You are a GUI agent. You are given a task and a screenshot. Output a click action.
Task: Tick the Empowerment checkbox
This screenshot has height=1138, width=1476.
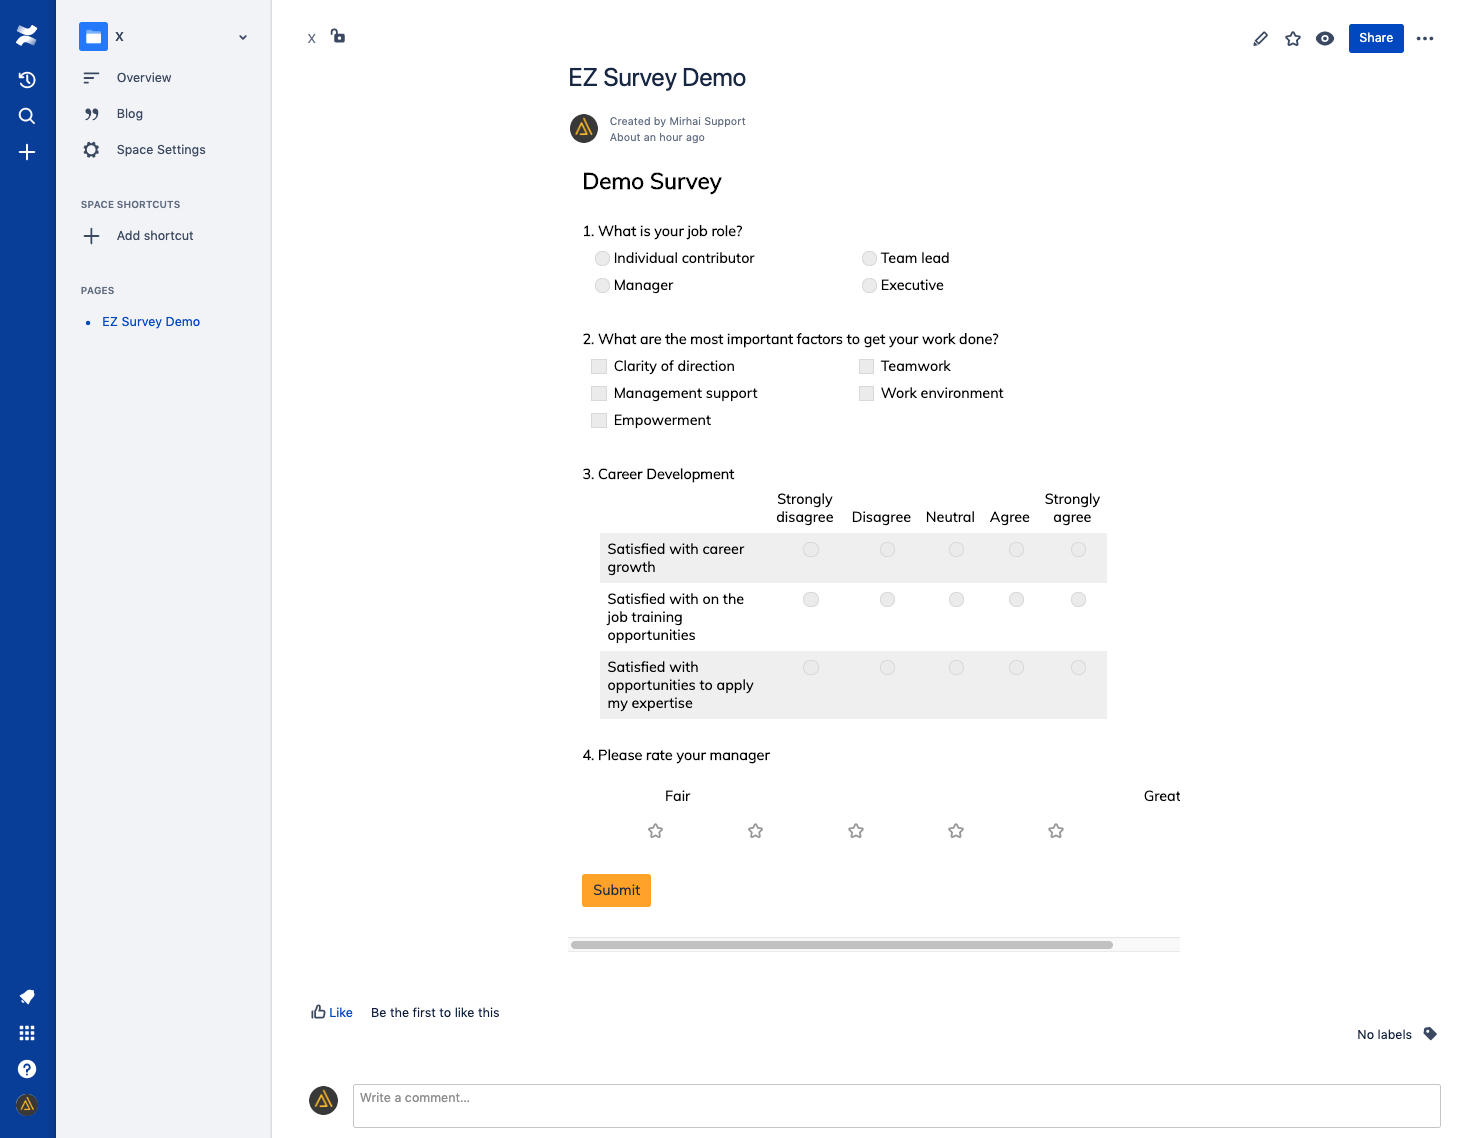(599, 421)
